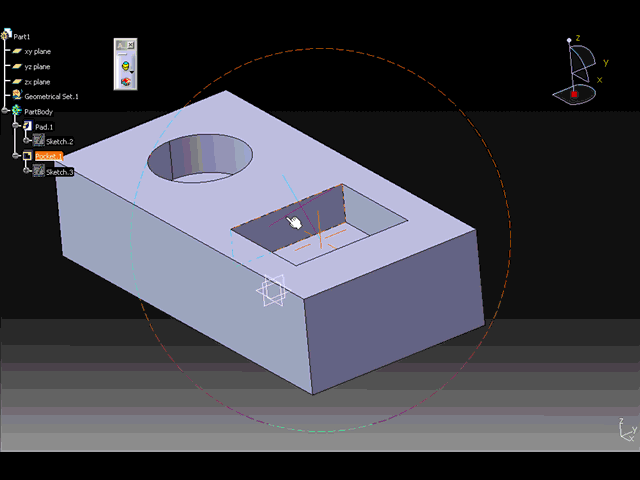Select highlighted Pocket.1 label

[49, 156]
